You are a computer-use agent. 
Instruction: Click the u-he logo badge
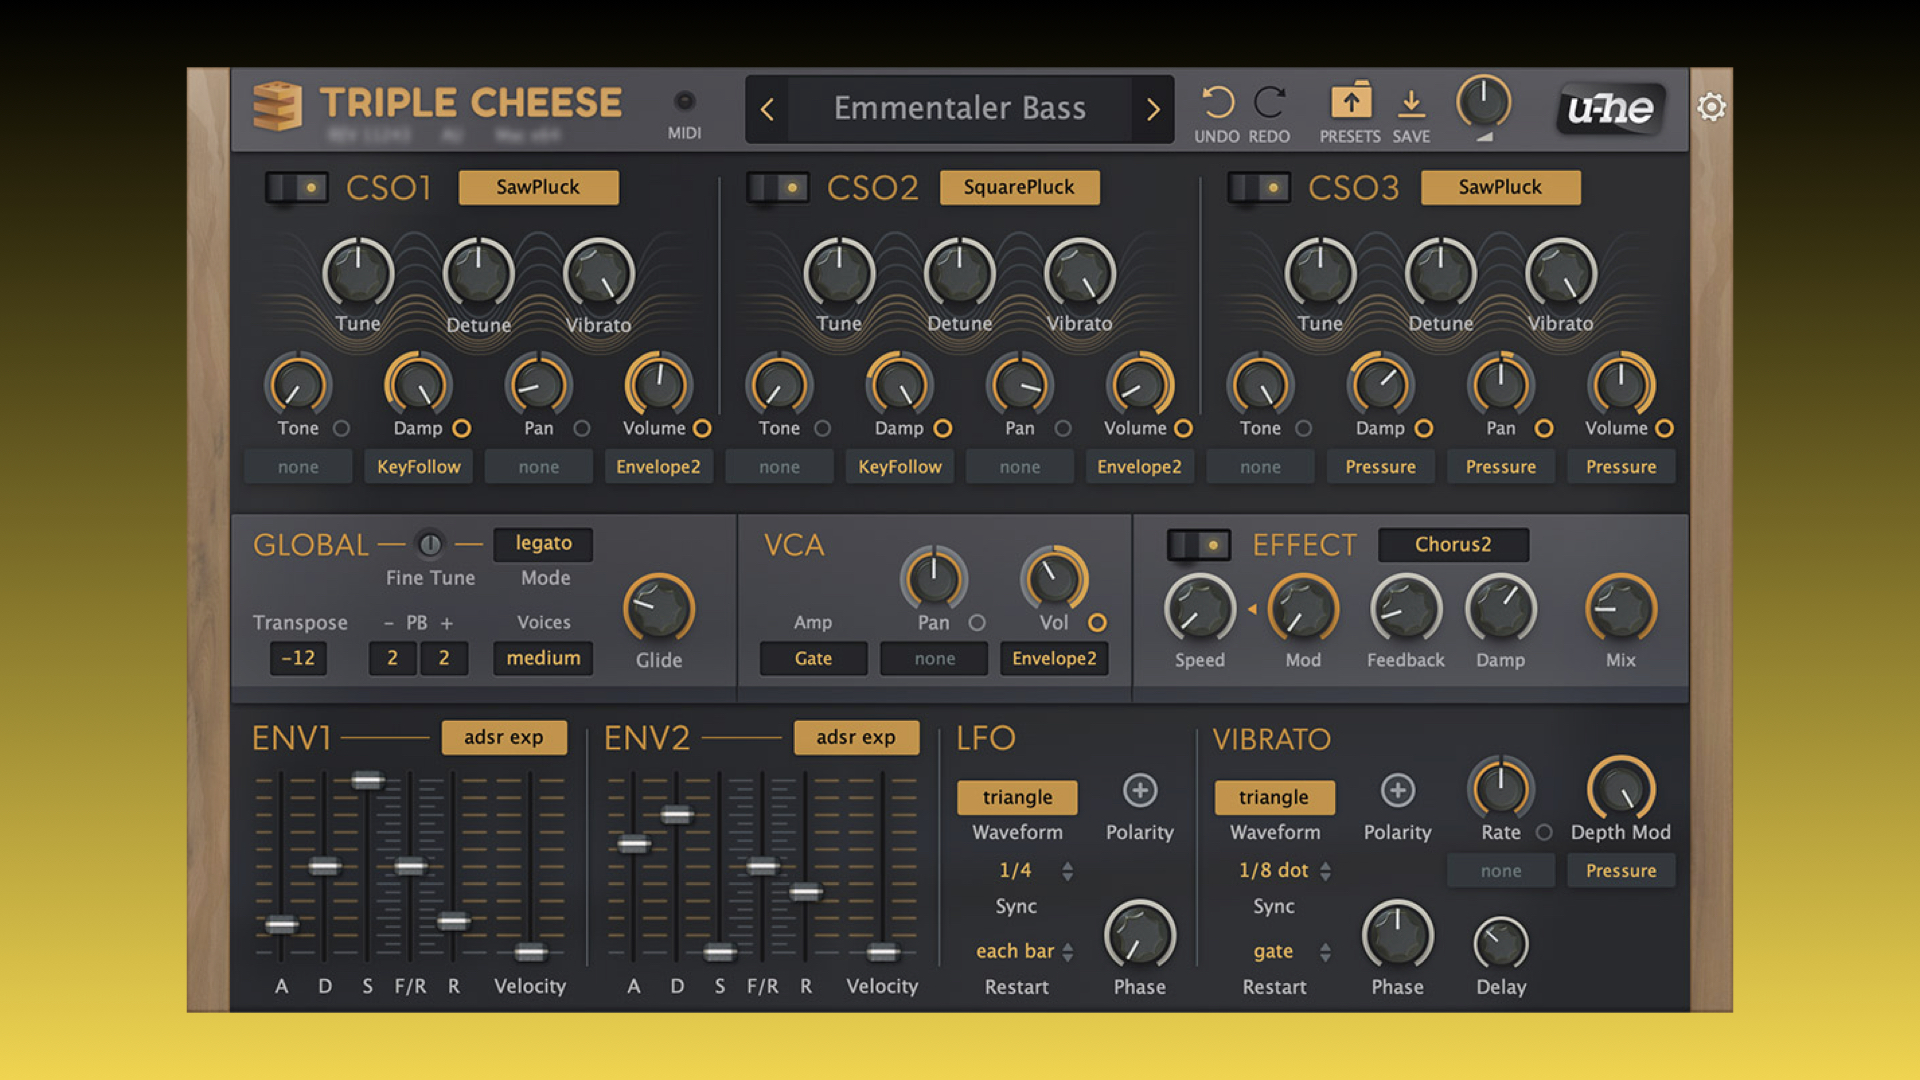[x=1609, y=108]
